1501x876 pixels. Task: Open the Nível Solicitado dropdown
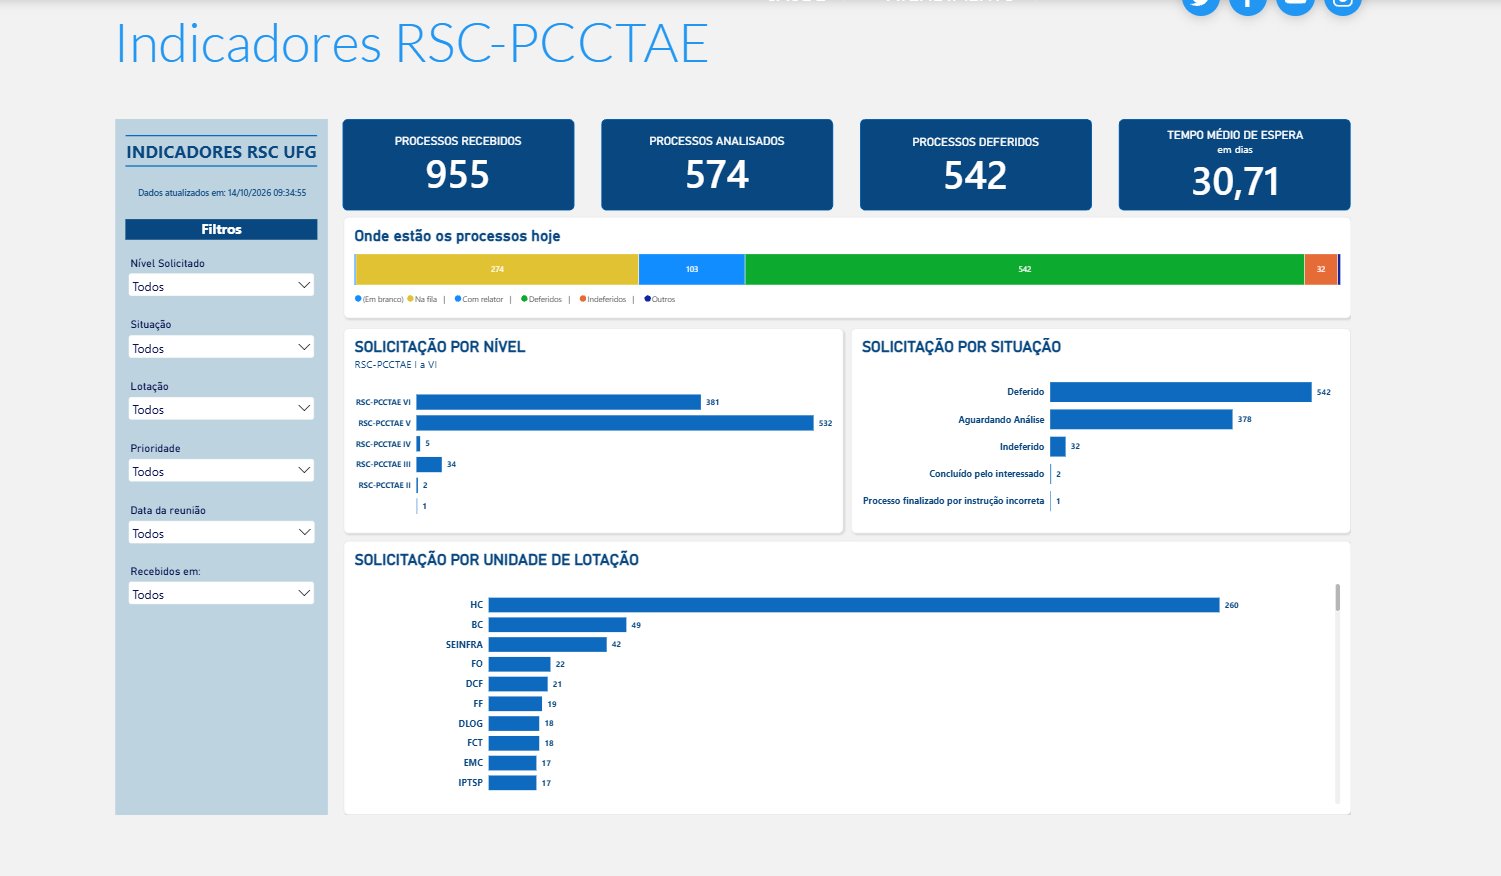click(221, 285)
